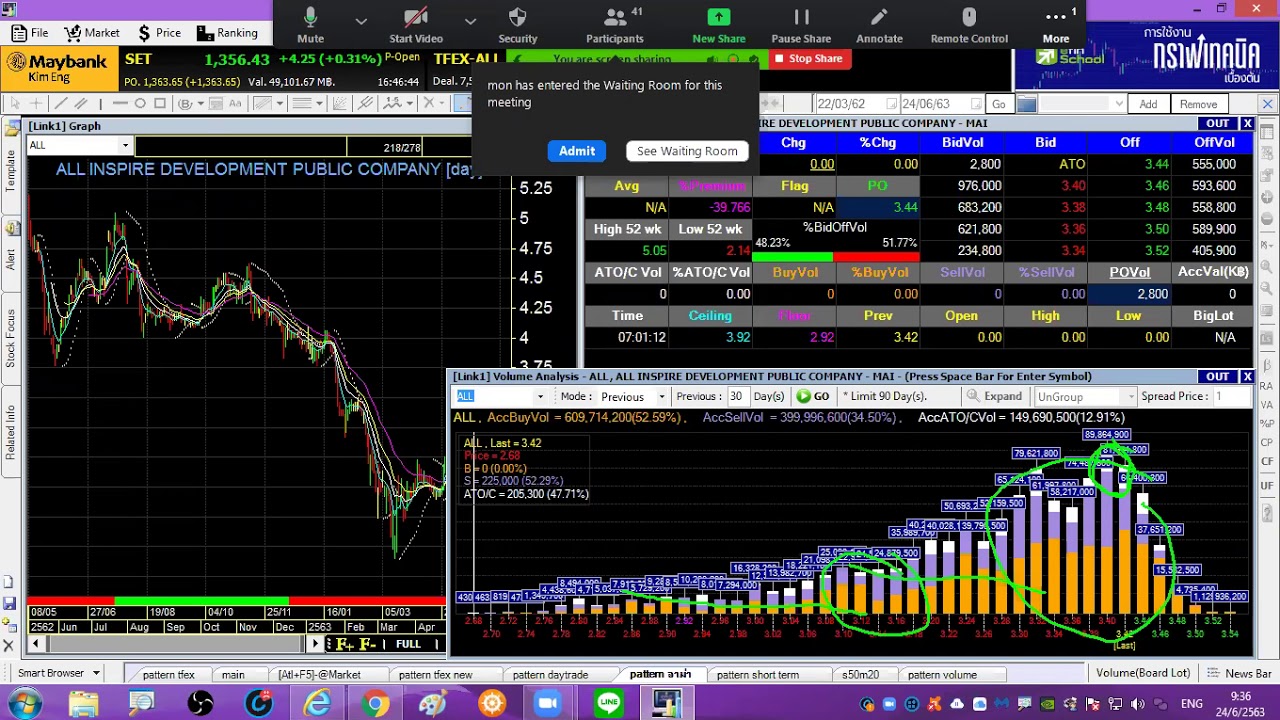Click the FULL chart view button
Viewport: 1280px width, 720px height.
pos(408,645)
